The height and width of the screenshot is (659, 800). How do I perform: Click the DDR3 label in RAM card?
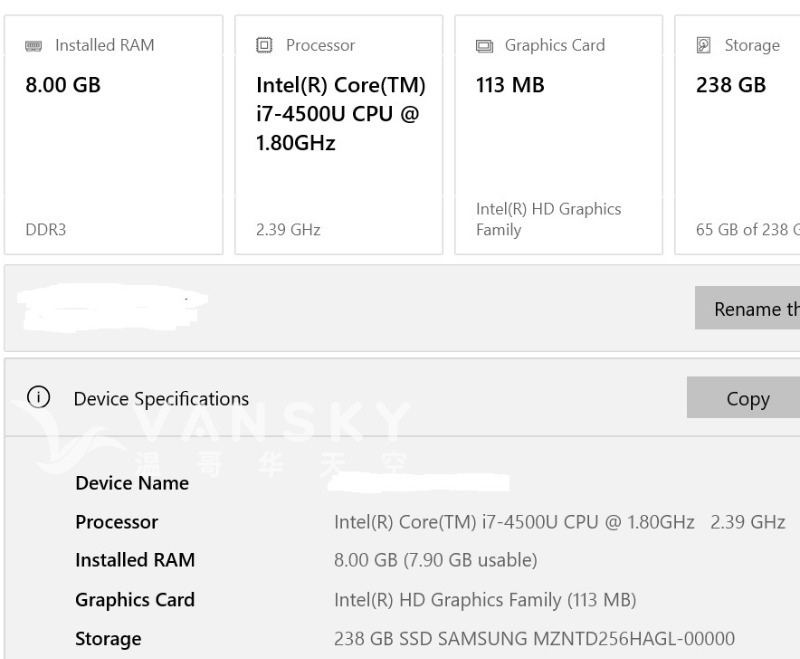pos(46,229)
